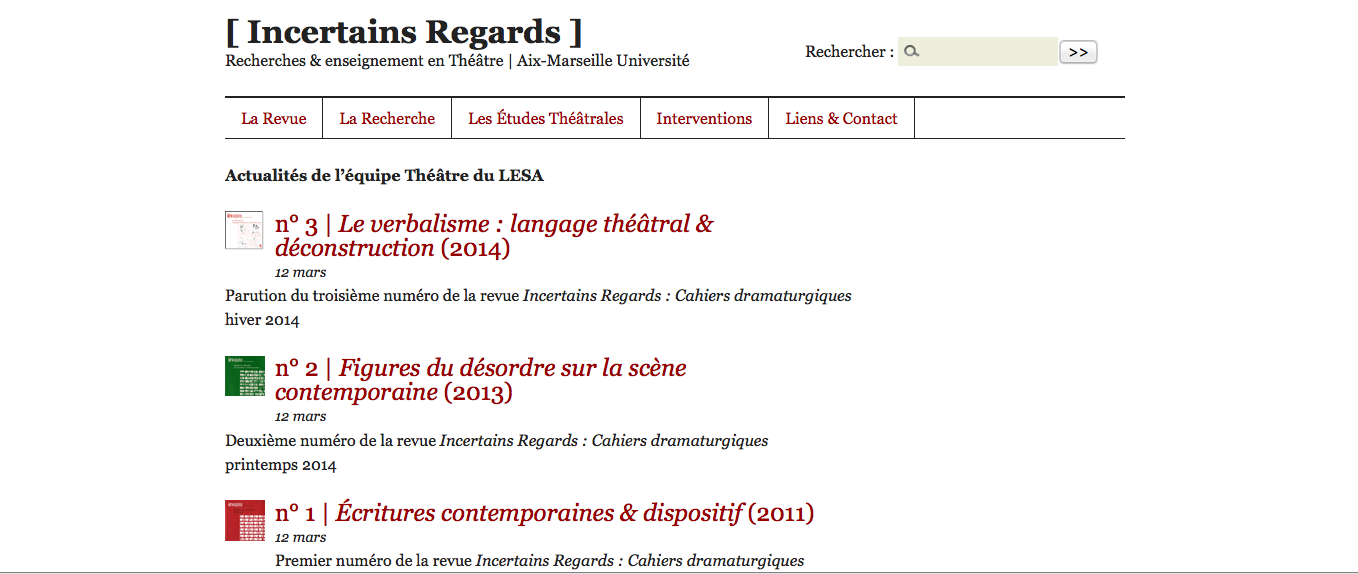Open article 'Le verbalisme : langage théâtral & déconstruction'
This screenshot has width=1358, height=574.
pos(494,236)
